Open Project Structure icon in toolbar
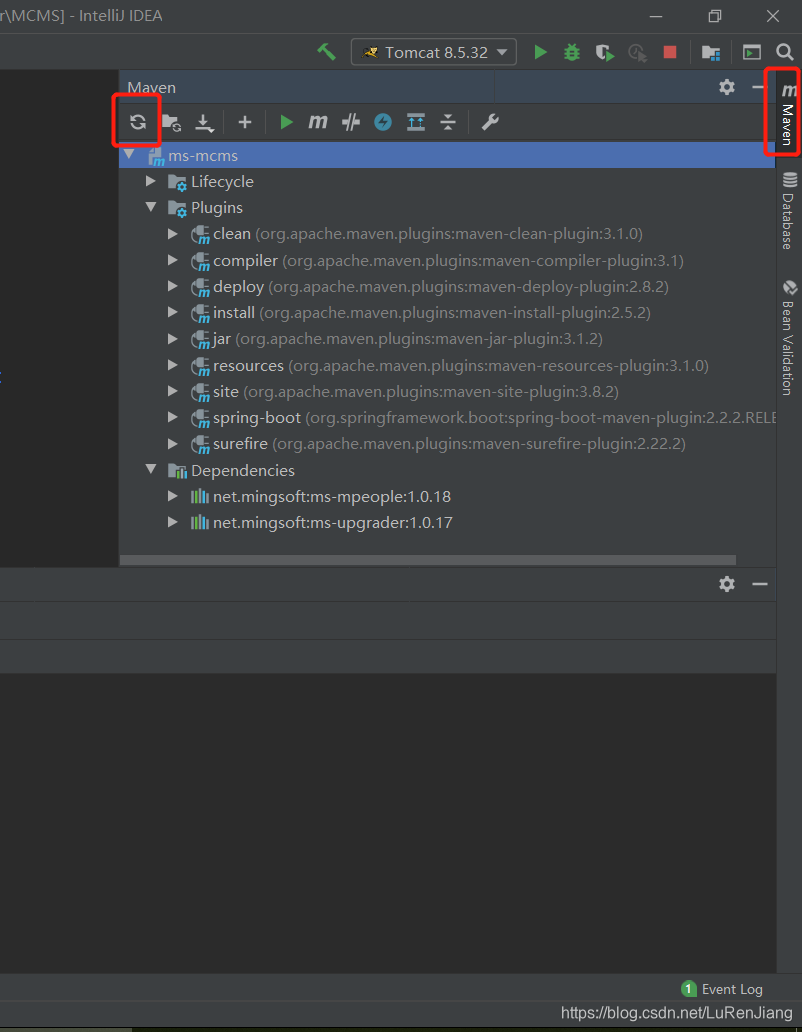This screenshot has width=802, height=1032. [711, 53]
